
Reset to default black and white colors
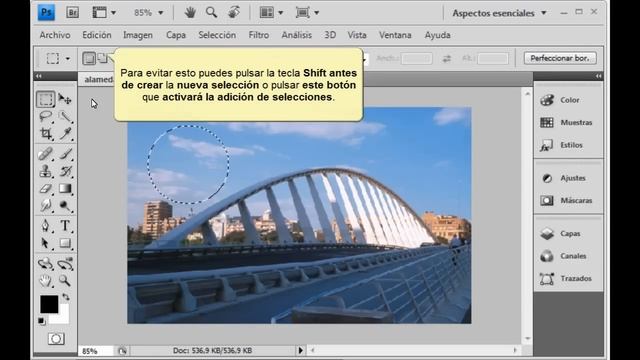(x=41, y=321)
